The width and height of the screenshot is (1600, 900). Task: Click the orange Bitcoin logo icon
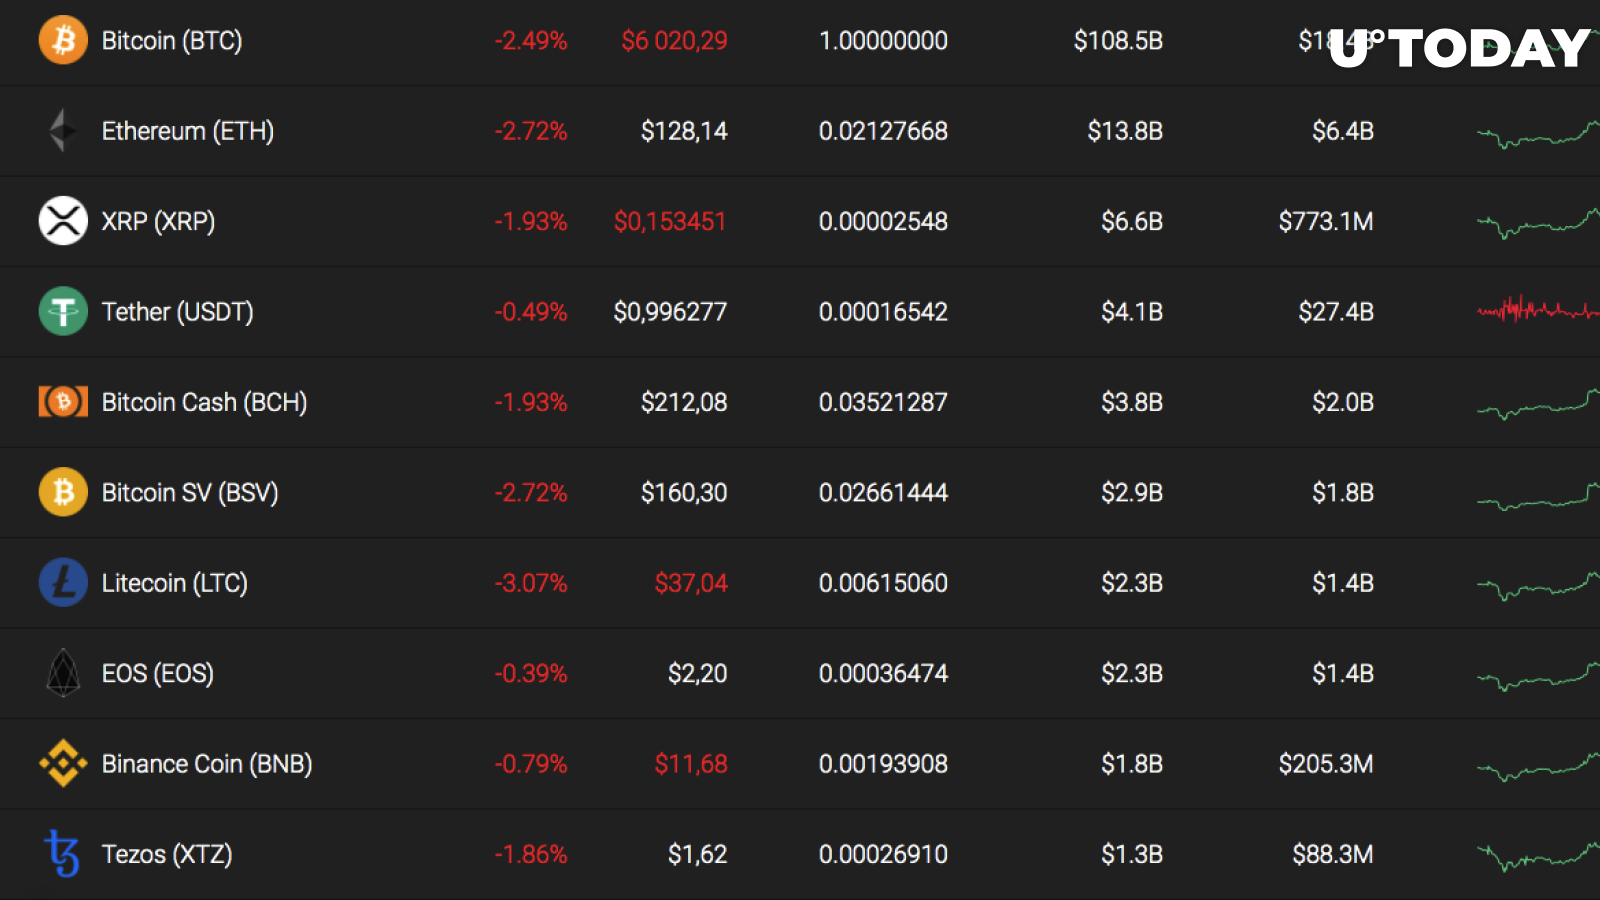click(x=63, y=40)
